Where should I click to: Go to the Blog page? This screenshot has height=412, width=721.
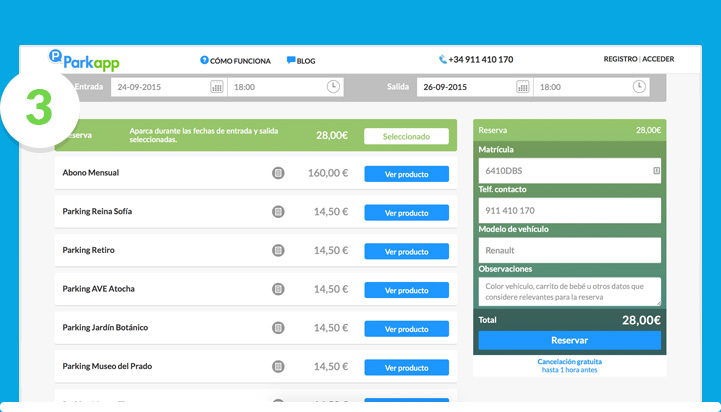click(301, 60)
